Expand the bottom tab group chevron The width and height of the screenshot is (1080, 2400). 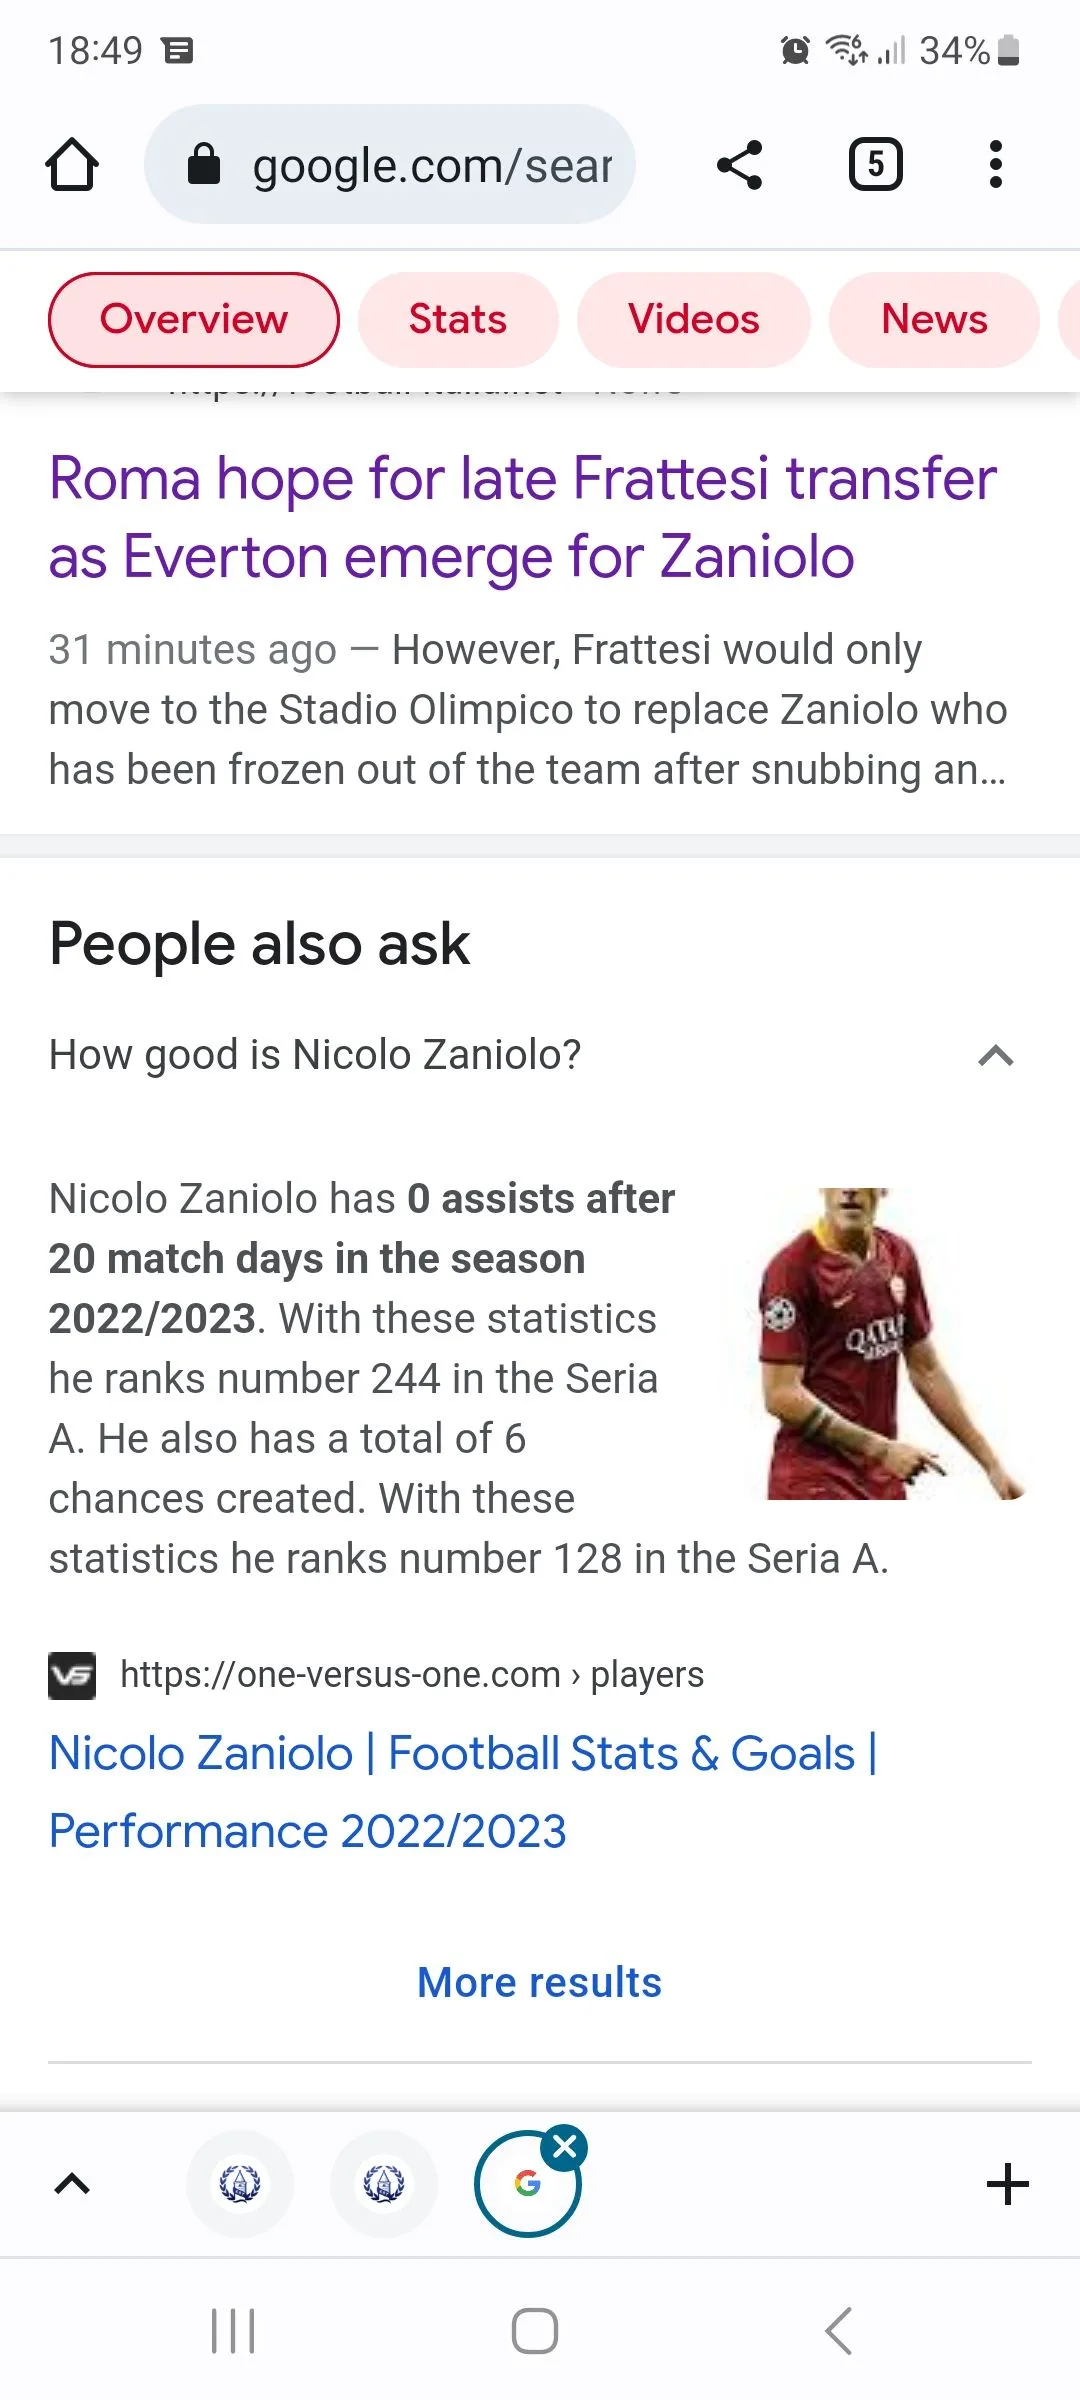(72, 2184)
